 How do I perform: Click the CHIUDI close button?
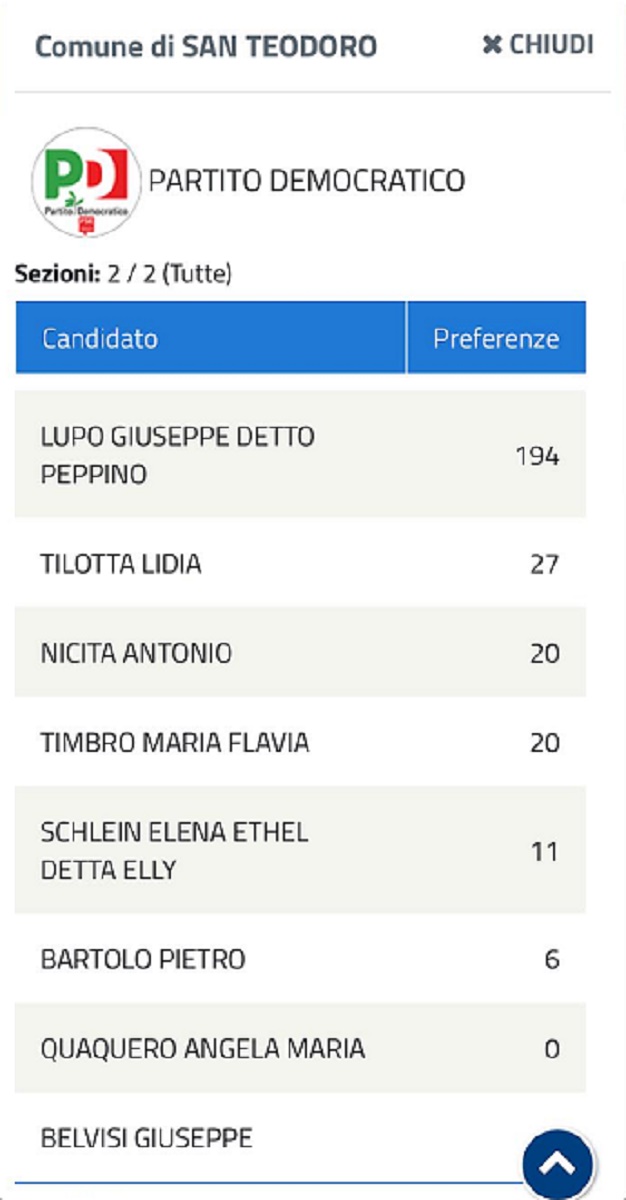[x=538, y=45]
